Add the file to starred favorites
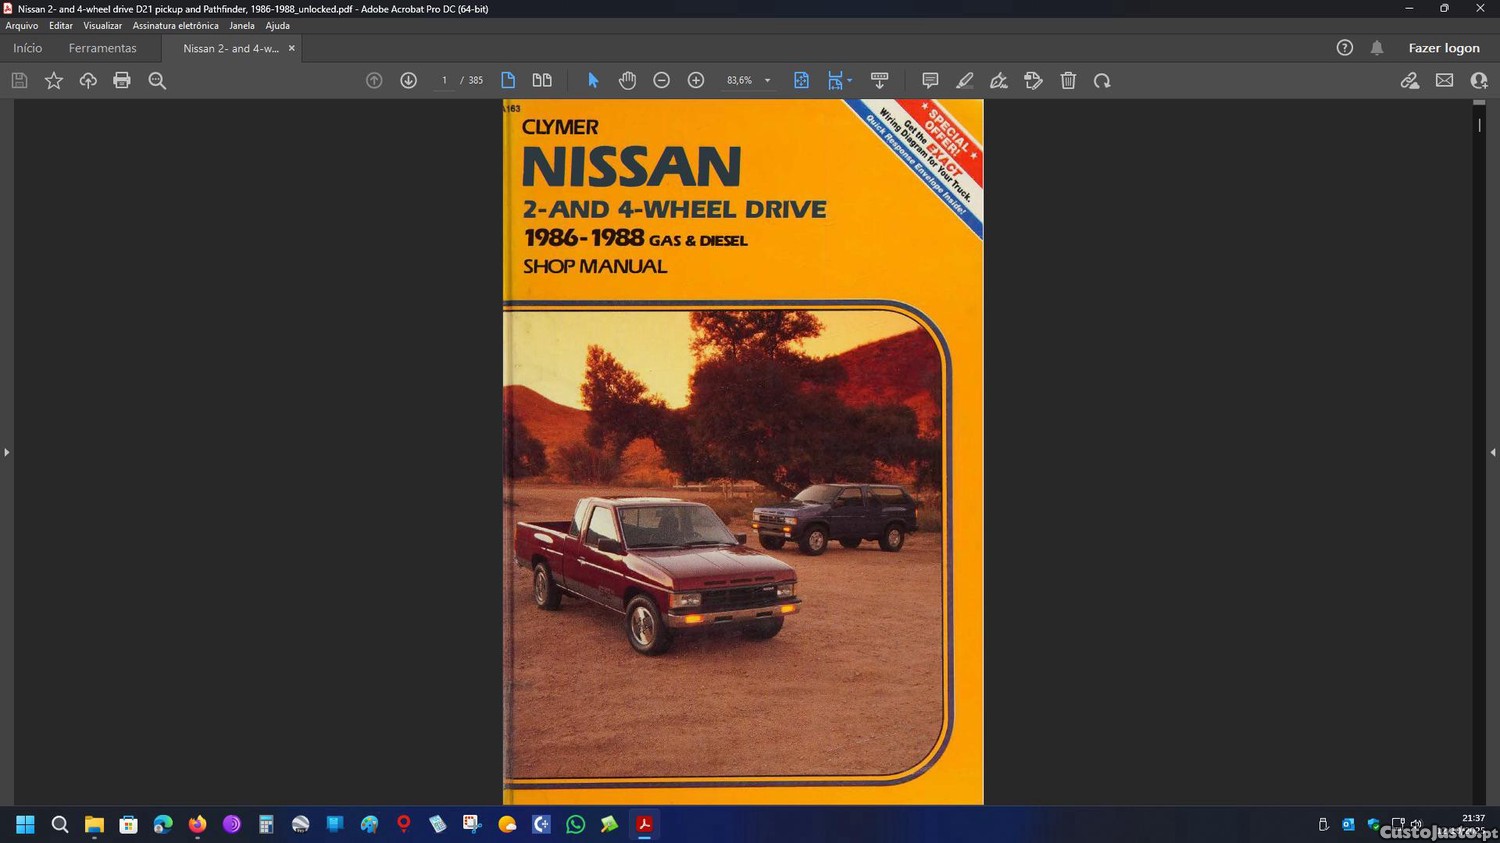The height and width of the screenshot is (843, 1500). (x=54, y=81)
